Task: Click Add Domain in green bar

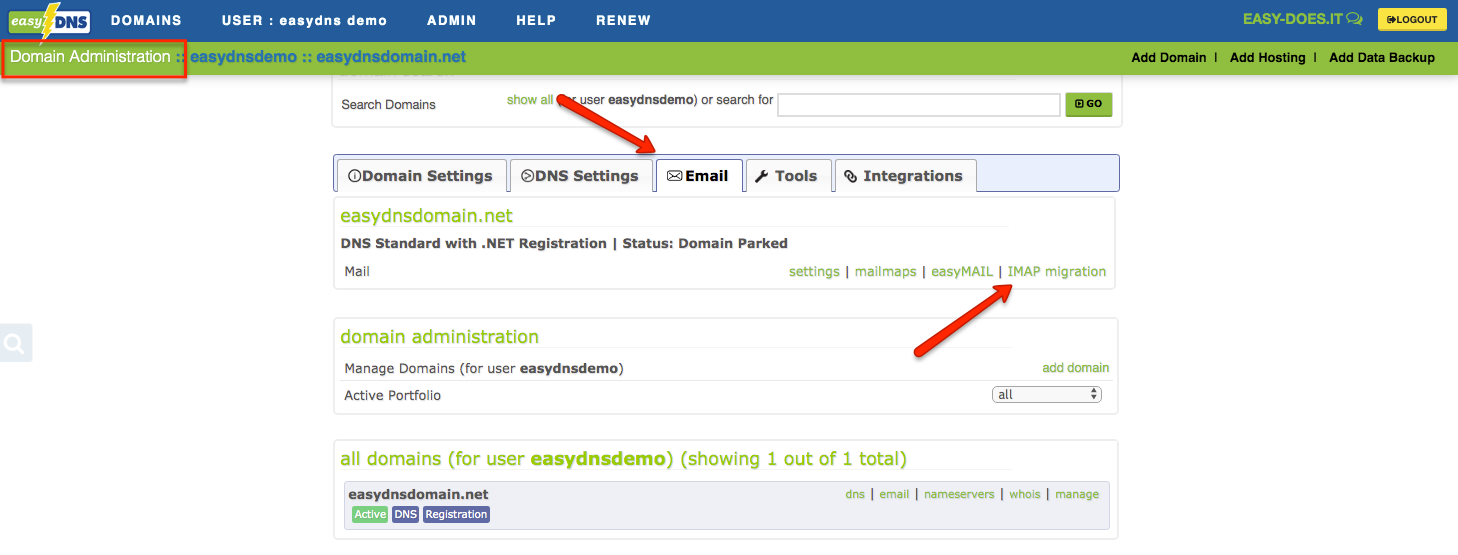Action: pos(1169,58)
